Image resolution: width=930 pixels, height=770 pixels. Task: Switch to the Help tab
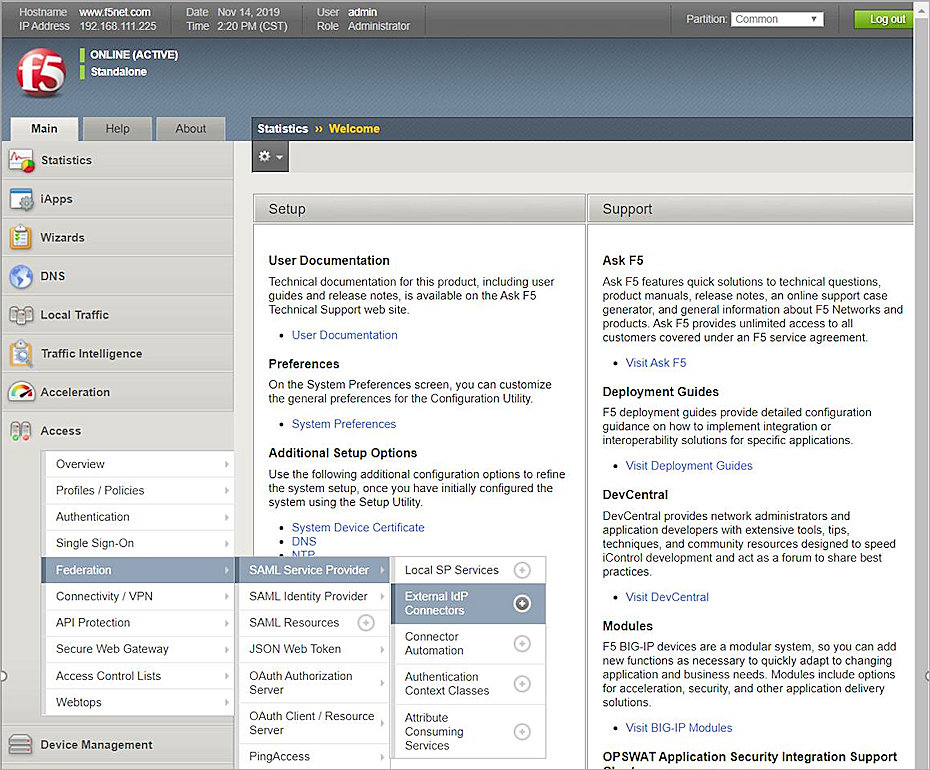pos(117,128)
